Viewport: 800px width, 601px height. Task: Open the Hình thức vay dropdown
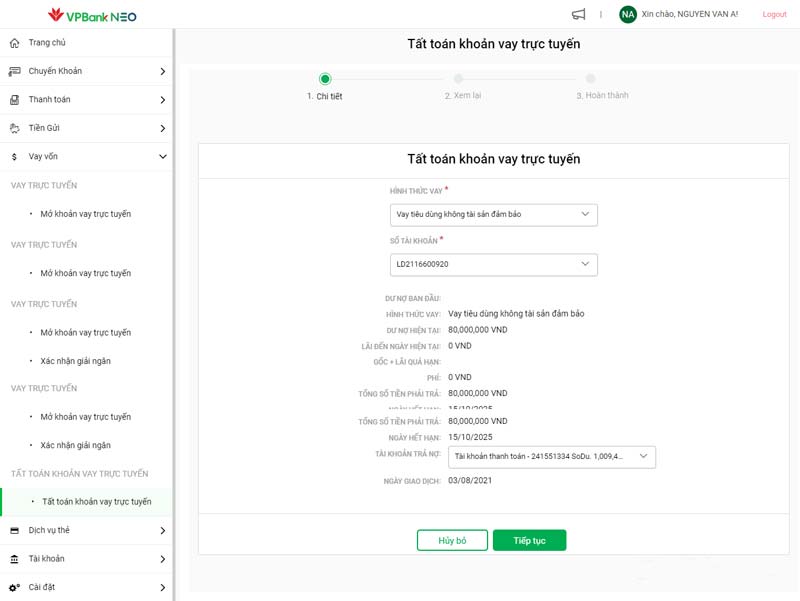[493, 215]
